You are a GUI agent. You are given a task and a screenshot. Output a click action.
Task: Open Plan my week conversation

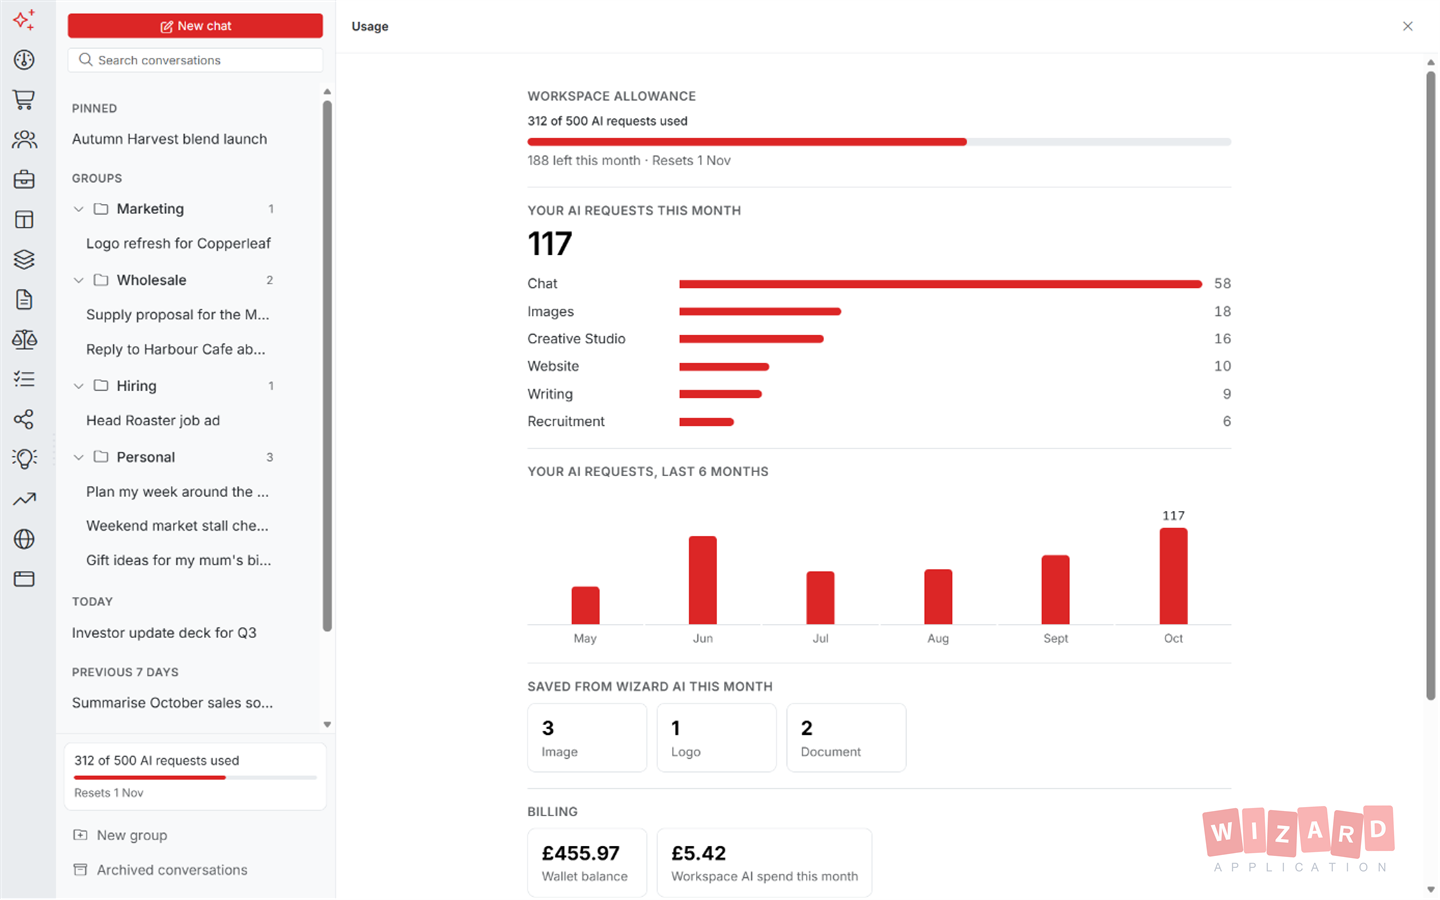(178, 491)
